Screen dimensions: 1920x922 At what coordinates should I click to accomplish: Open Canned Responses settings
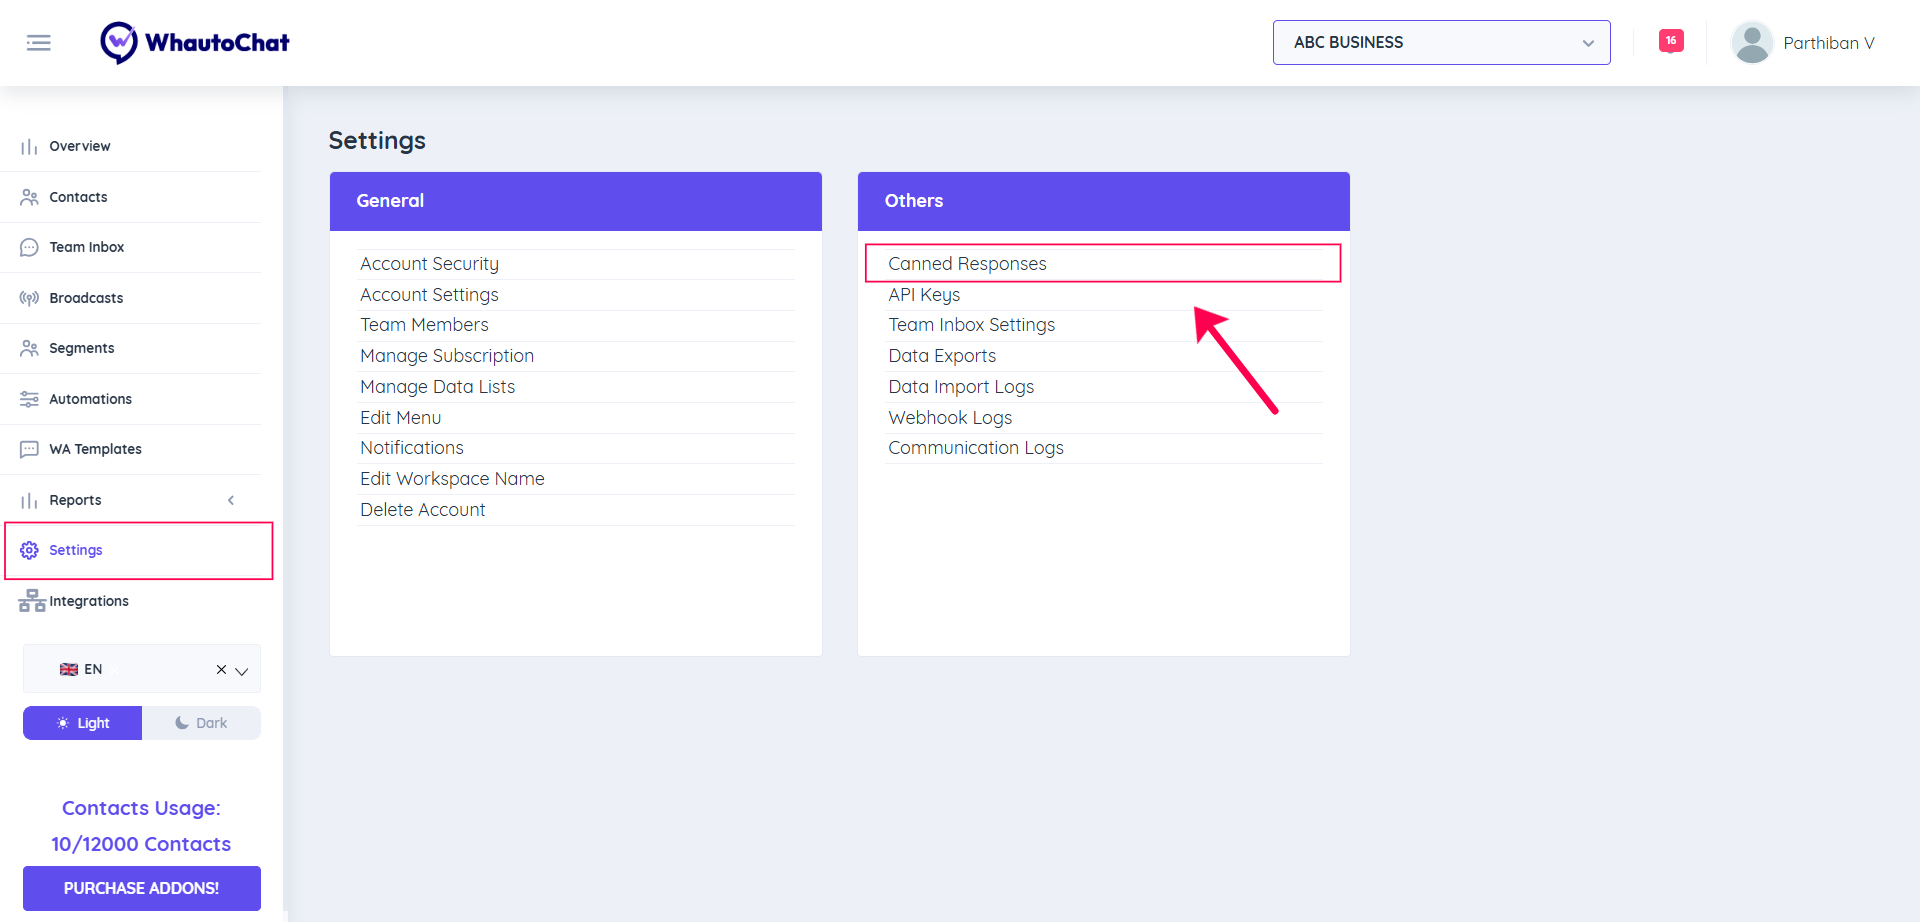(966, 263)
